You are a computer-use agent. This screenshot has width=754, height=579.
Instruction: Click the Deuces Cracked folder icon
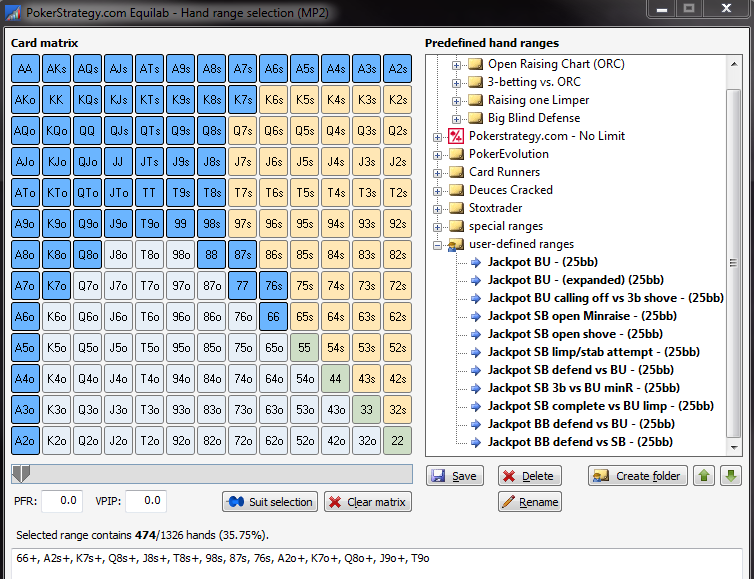456,190
